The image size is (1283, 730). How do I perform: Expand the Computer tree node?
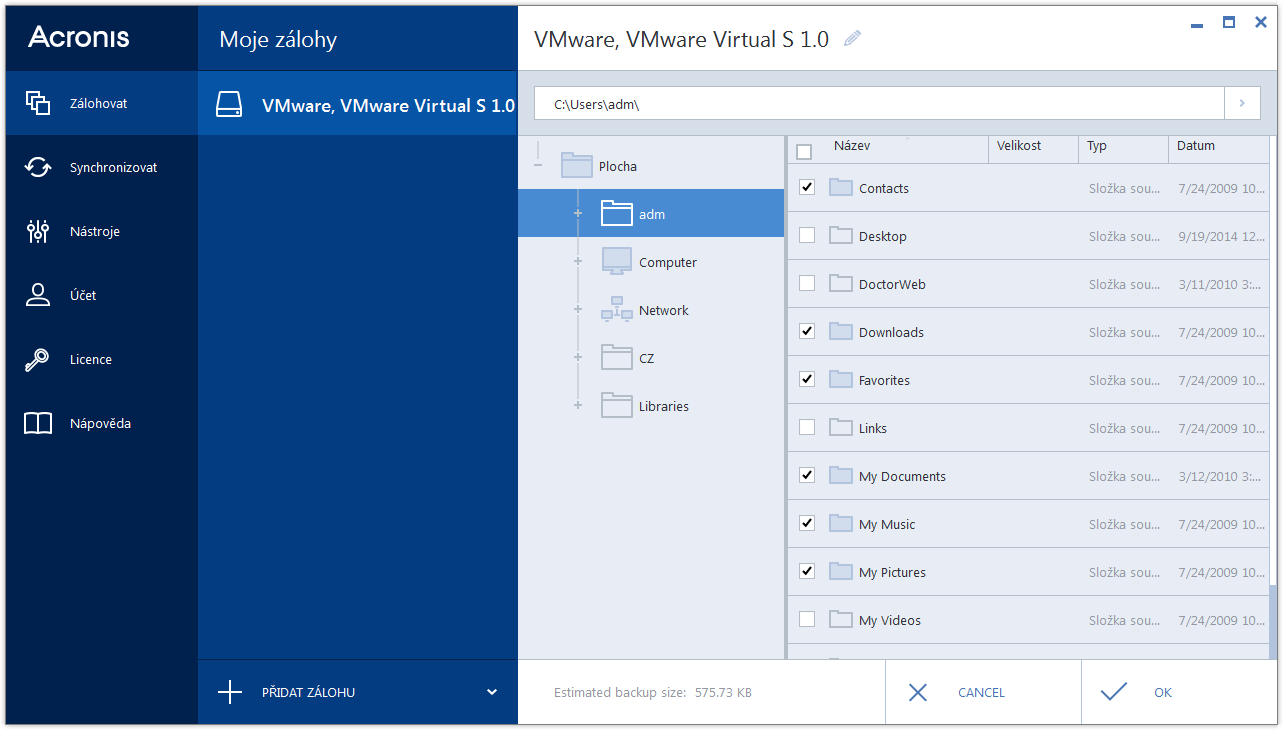(x=577, y=261)
